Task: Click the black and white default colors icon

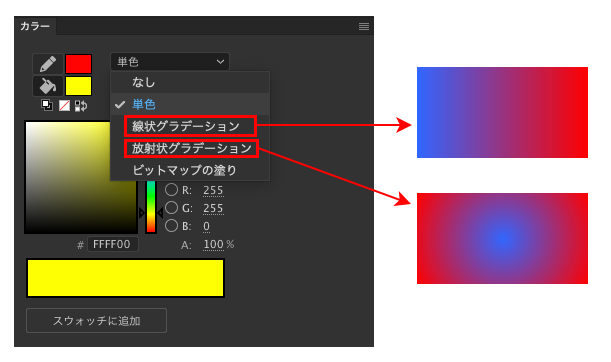Action: [x=47, y=105]
